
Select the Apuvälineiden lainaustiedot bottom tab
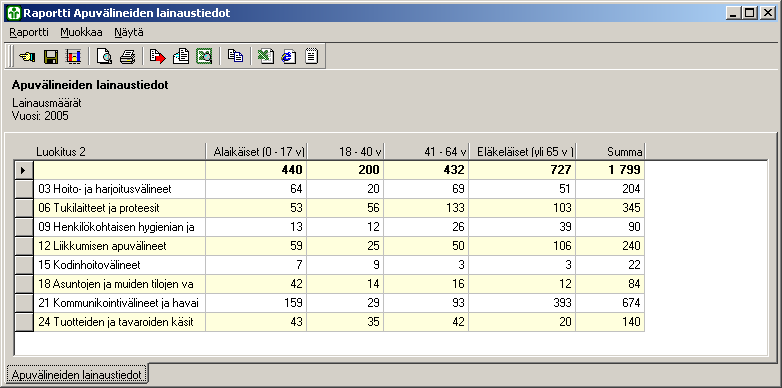click(78, 374)
